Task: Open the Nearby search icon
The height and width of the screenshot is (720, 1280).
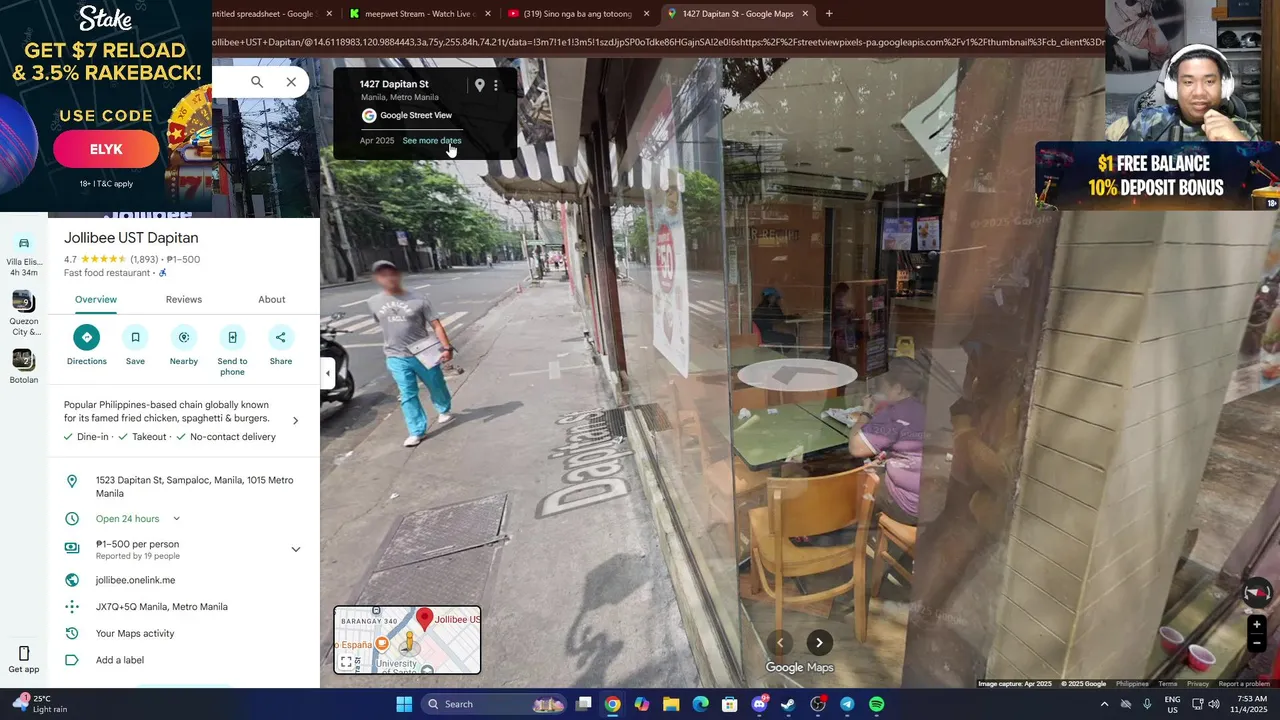Action: point(184,337)
